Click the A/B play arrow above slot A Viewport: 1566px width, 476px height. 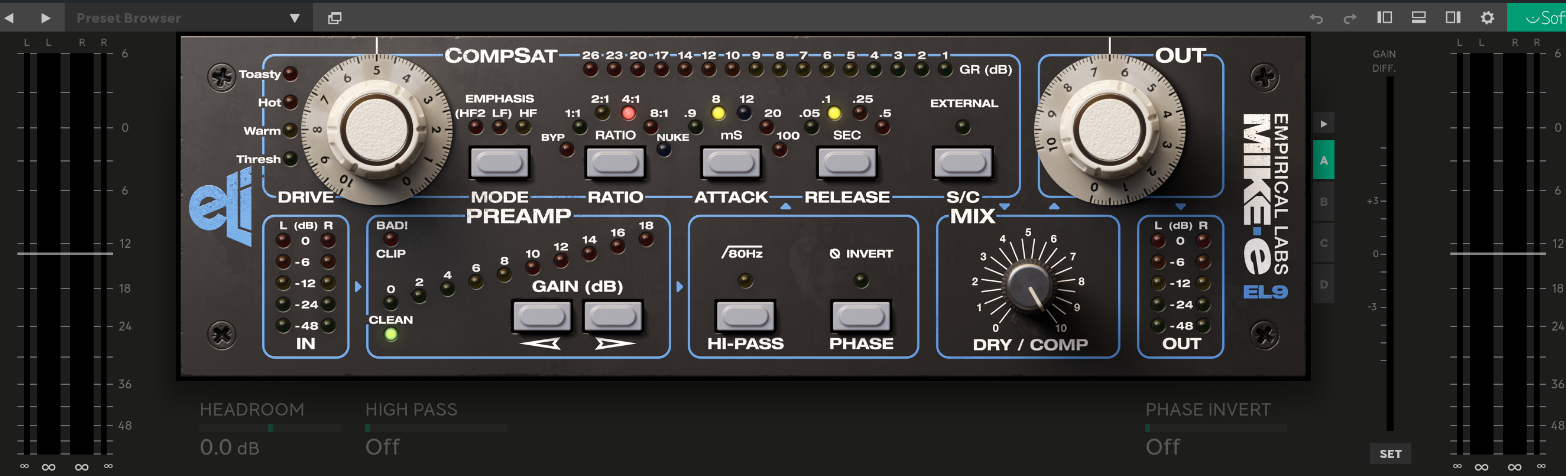point(1324,124)
